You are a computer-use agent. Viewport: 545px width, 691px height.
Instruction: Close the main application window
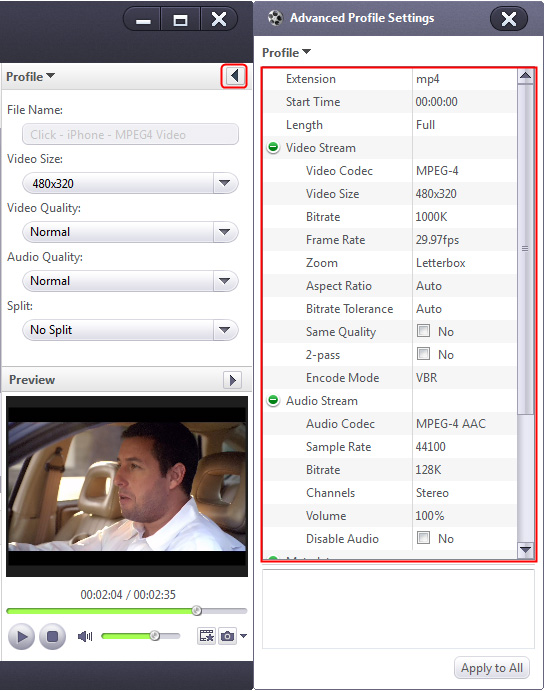tap(219, 20)
